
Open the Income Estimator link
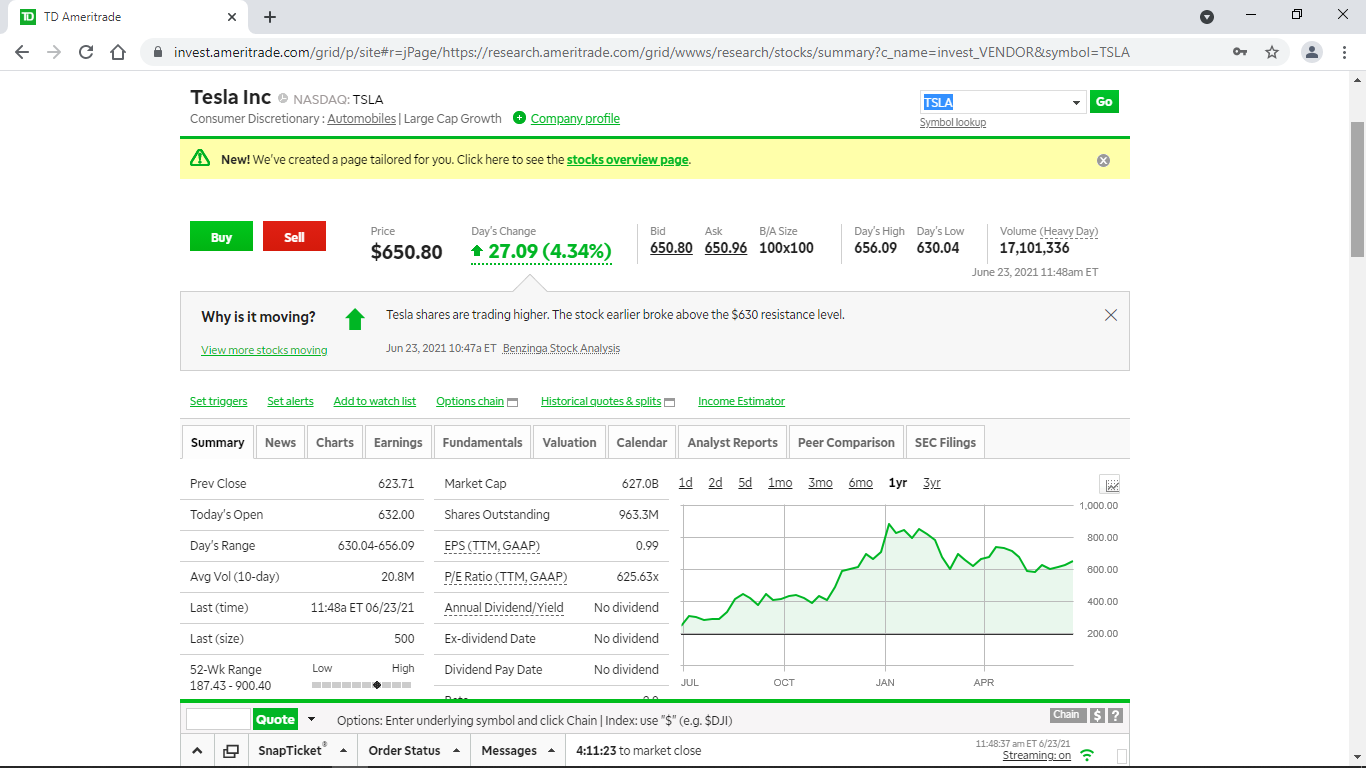[741, 401]
